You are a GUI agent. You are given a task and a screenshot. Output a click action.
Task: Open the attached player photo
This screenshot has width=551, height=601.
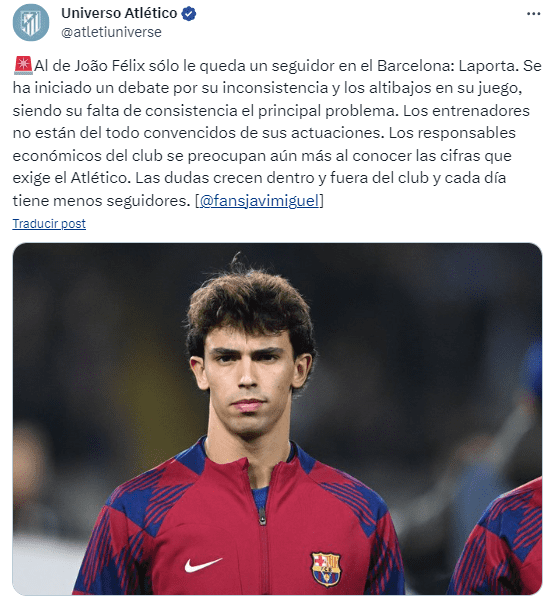277,419
